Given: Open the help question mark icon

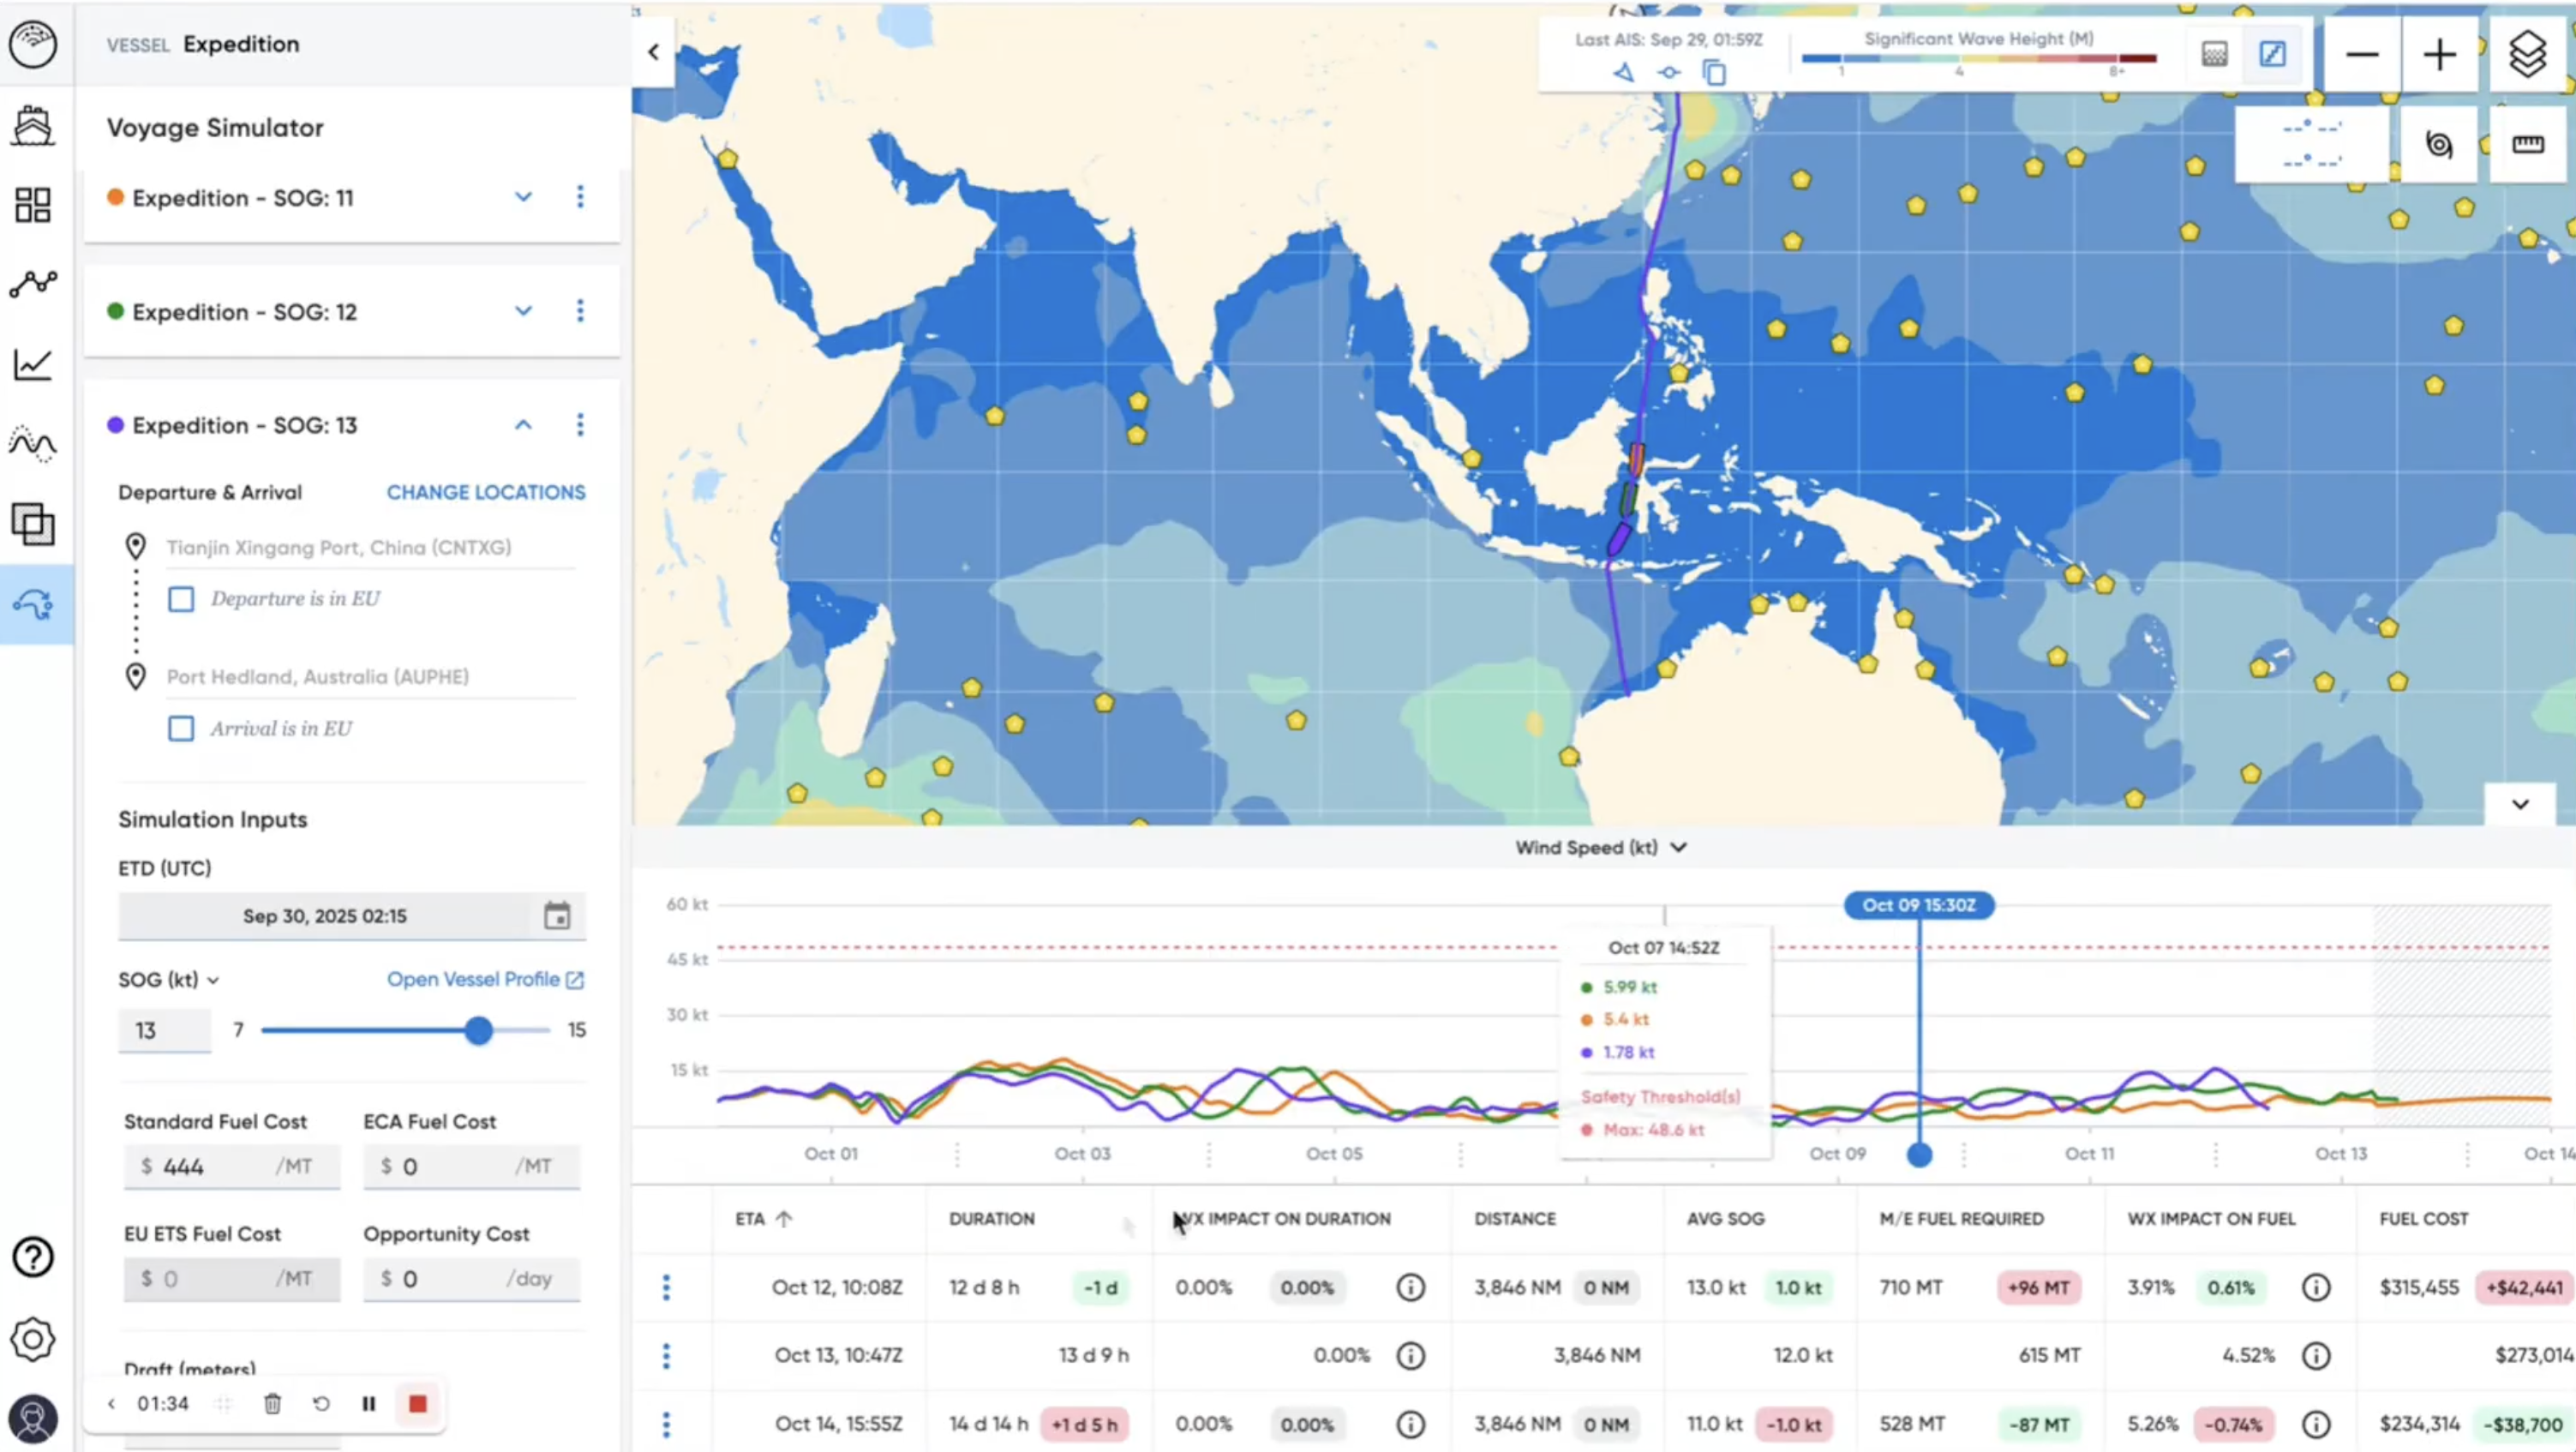Looking at the screenshot, I should [33, 1257].
